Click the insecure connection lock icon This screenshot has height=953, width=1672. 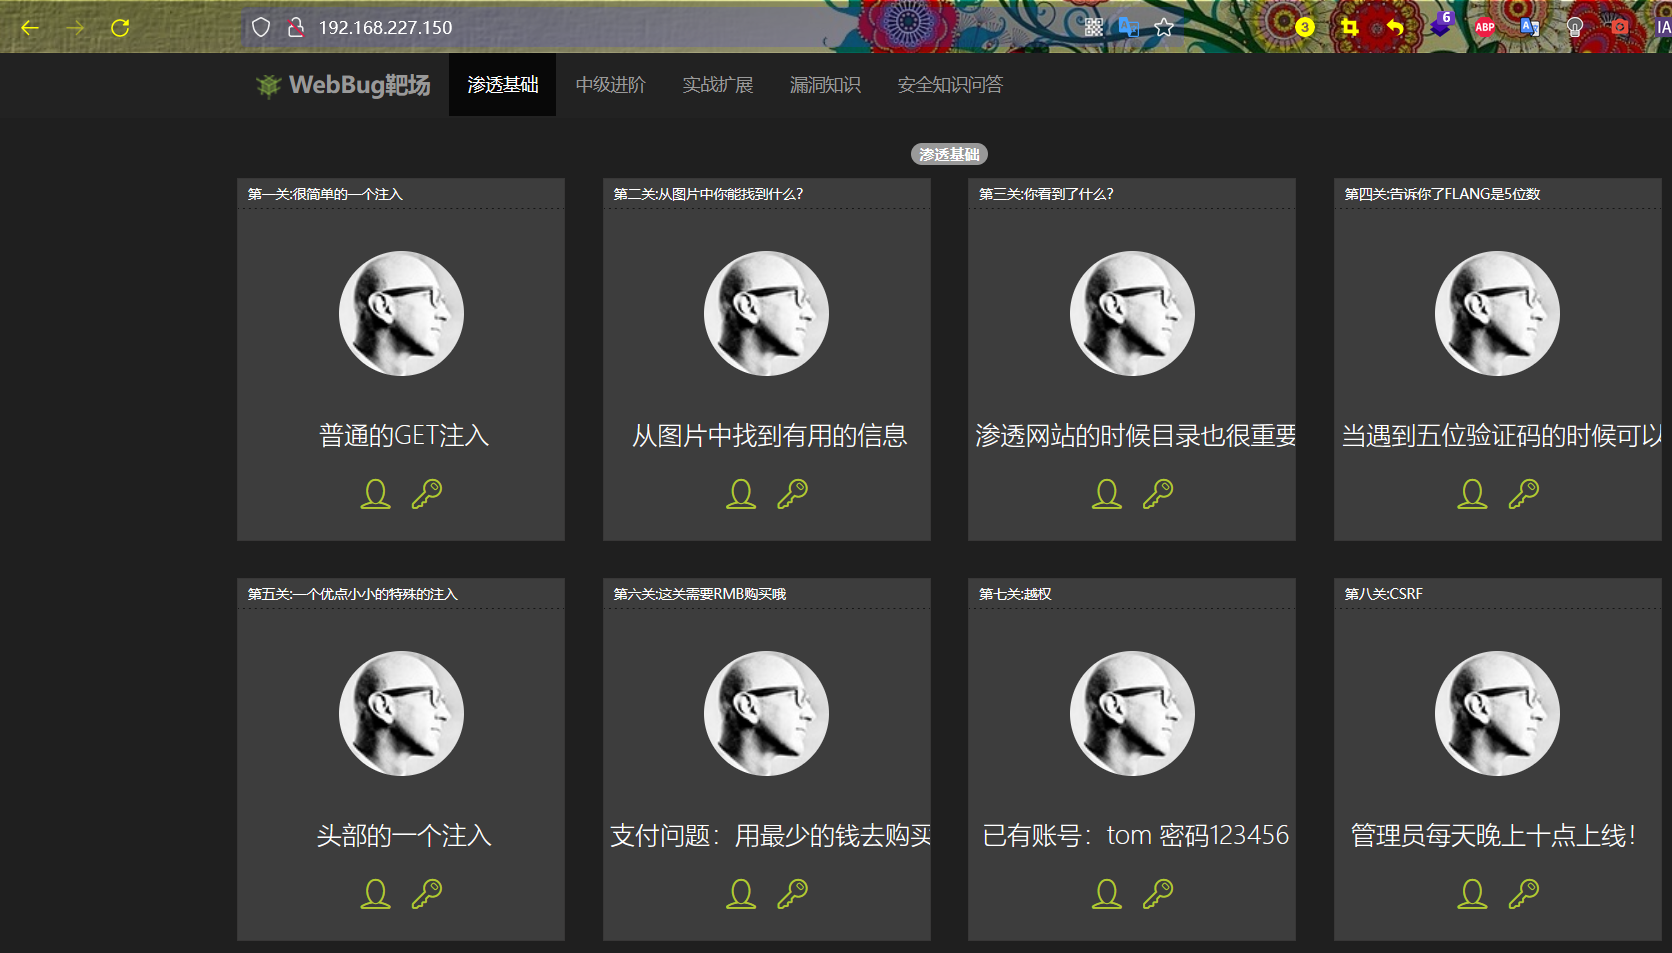pyautogui.click(x=296, y=28)
